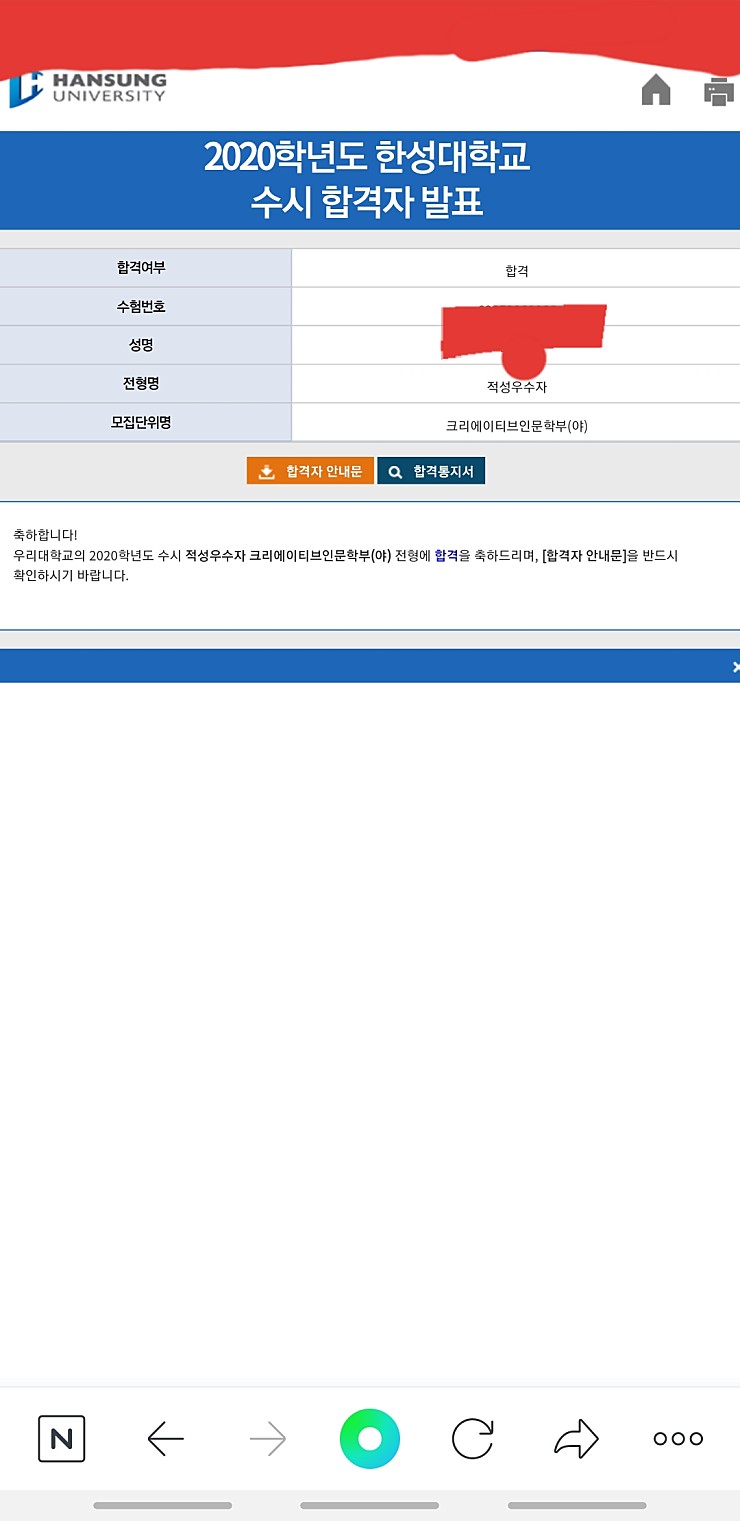View 합격통지서 with magnifier button
The width and height of the screenshot is (740, 1521).
pos(431,471)
